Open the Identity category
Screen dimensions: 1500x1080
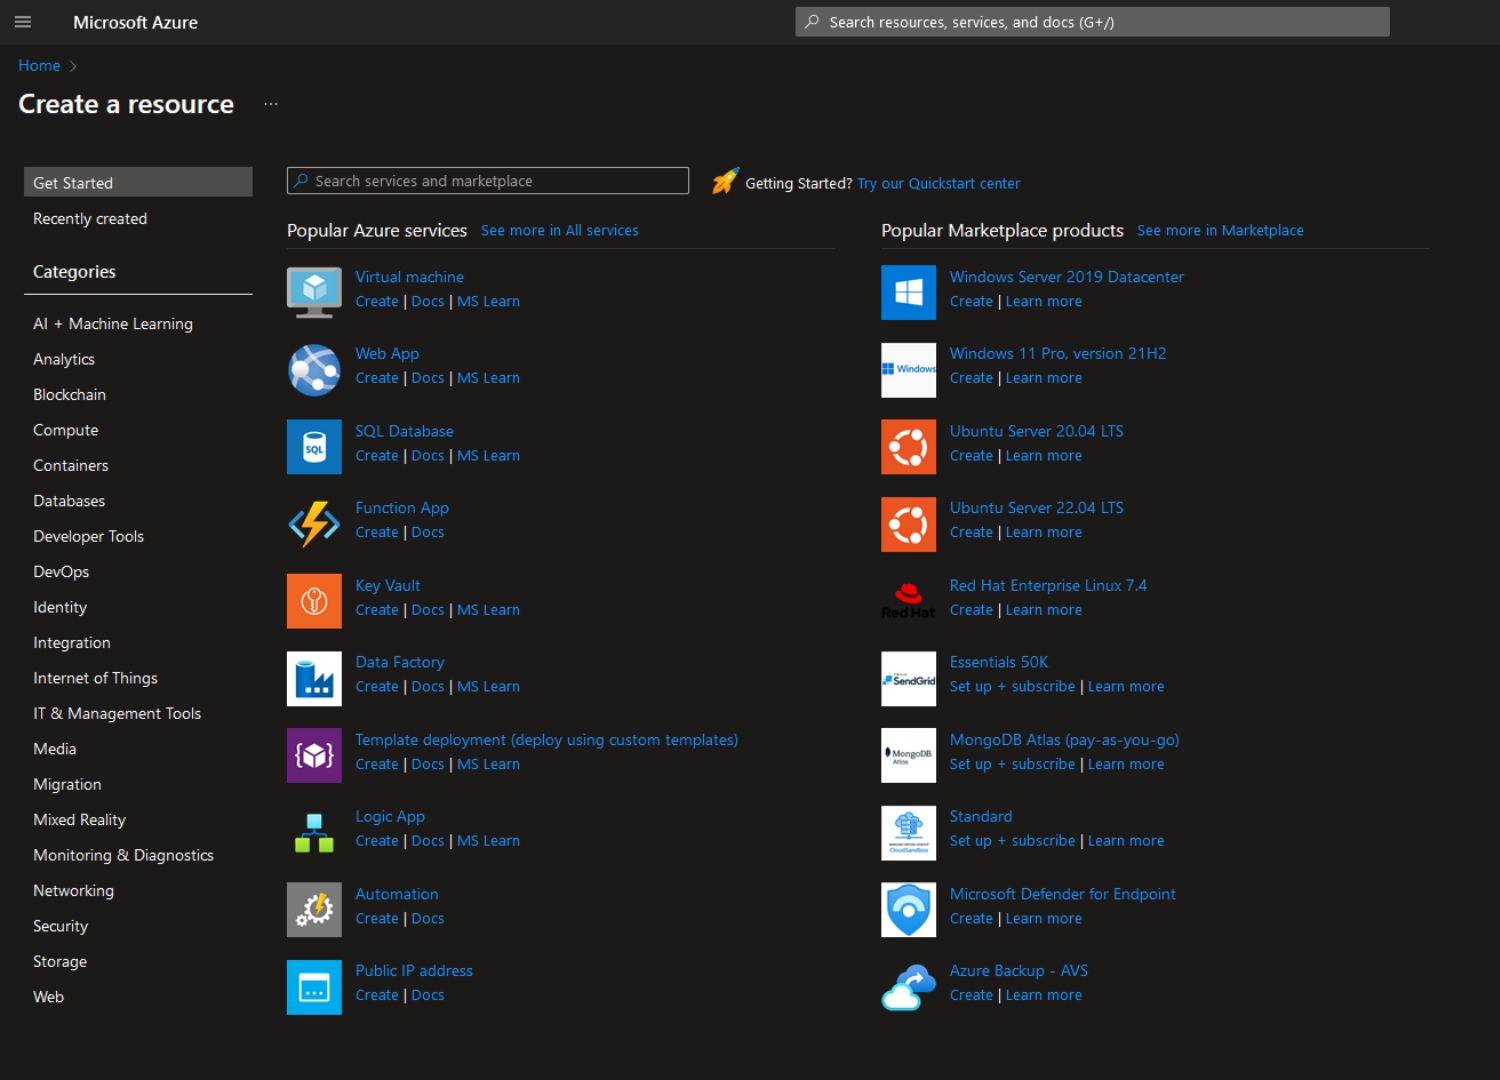click(x=60, y=608)
